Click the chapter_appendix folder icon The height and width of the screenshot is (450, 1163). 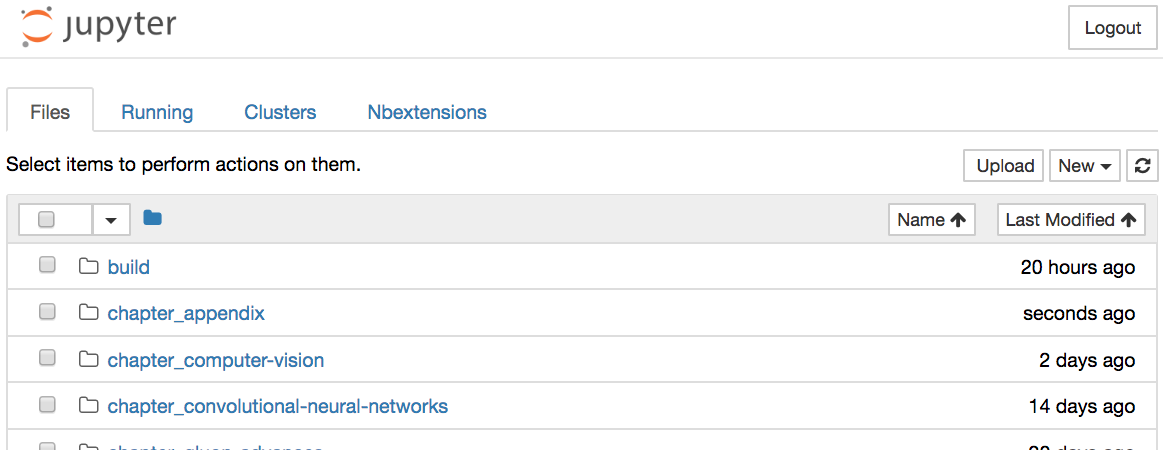[89, 313]
